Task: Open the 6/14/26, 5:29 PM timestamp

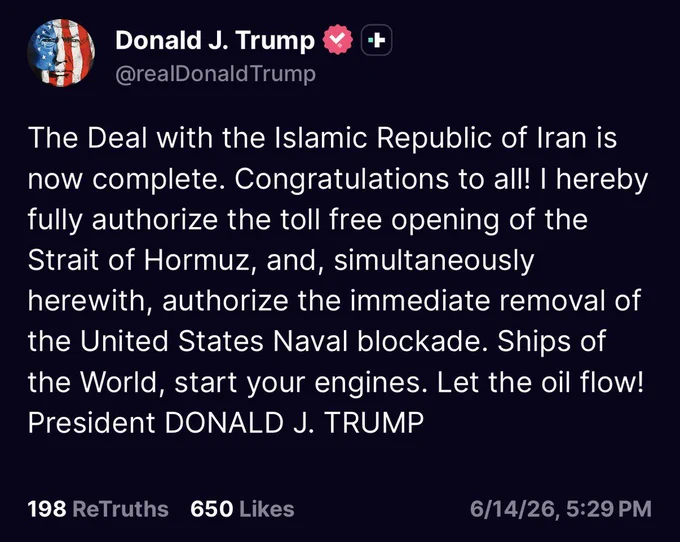Action: tap(561, 509)
